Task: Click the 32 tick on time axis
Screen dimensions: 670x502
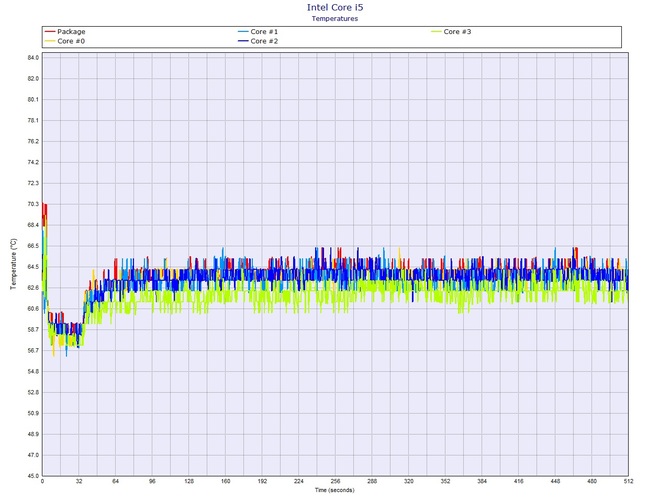Action: [79, 481]
